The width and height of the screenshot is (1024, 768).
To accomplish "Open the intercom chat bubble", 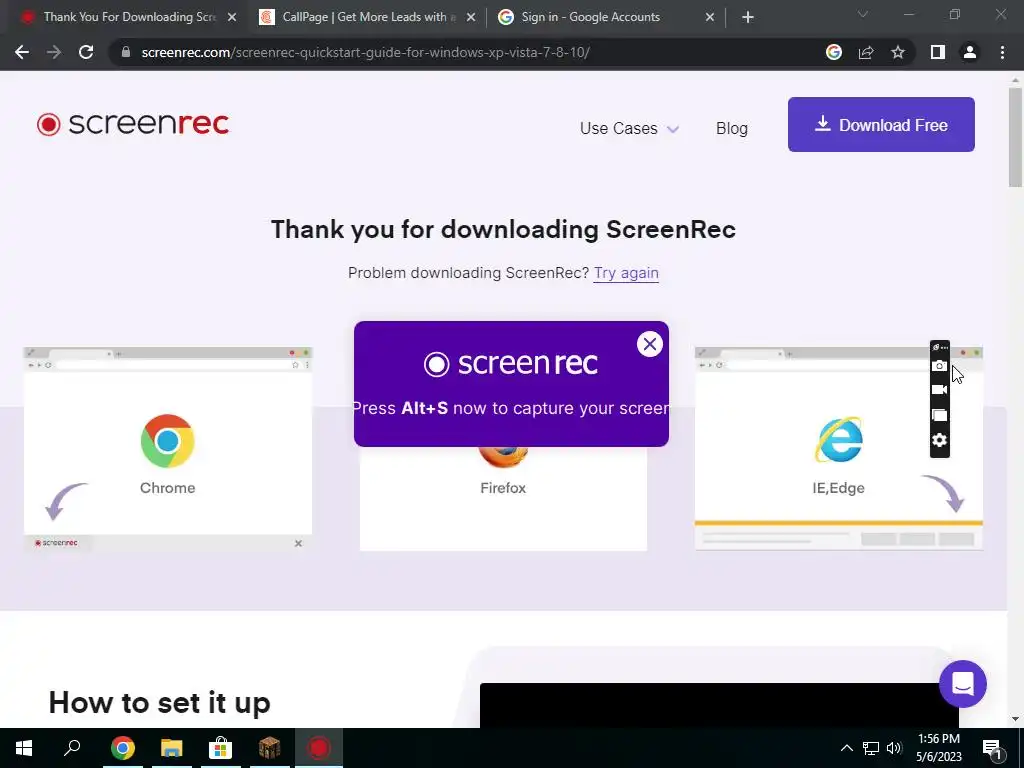I will coord(963,684).
